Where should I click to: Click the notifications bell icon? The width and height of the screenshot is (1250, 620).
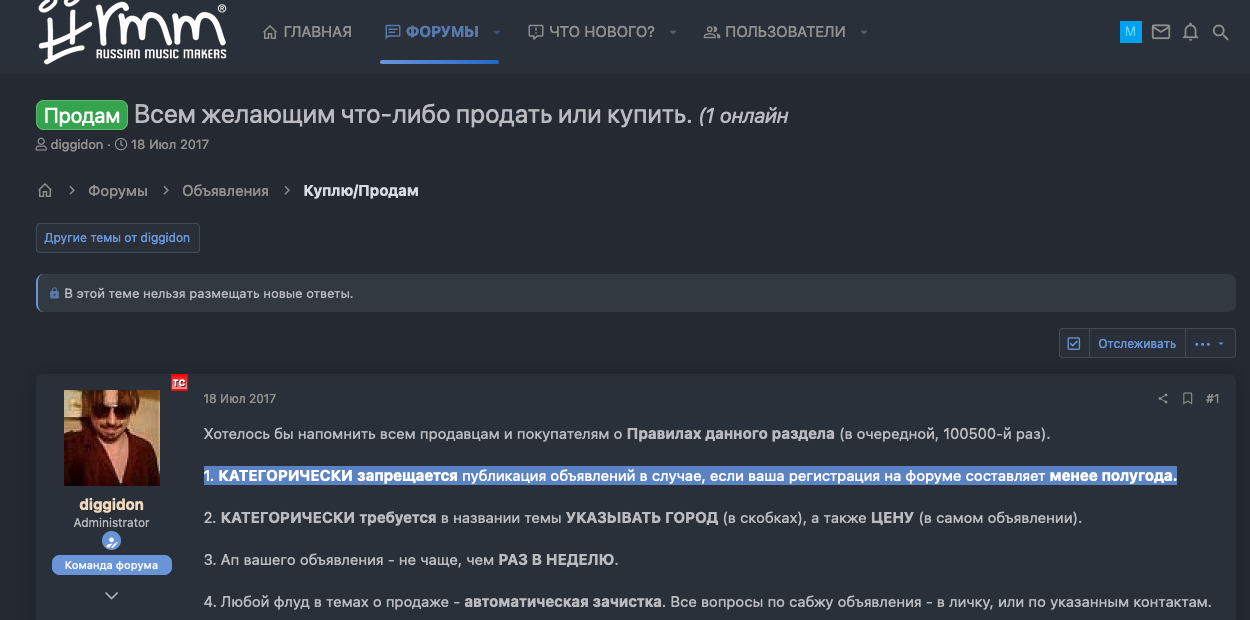click(x=1190, y=32)
